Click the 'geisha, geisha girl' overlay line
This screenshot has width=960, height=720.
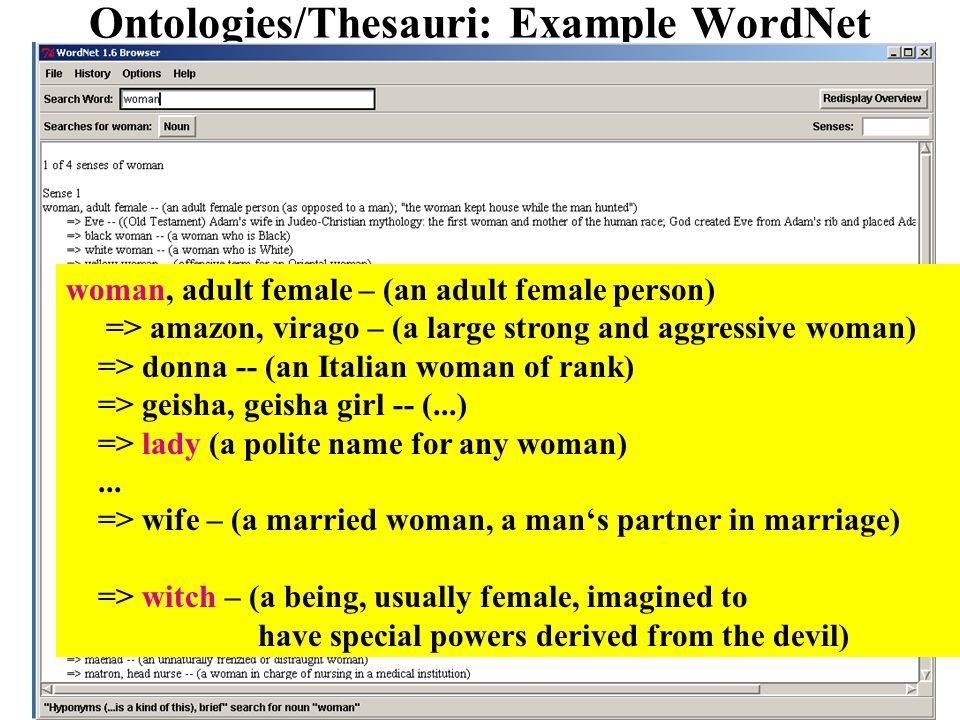[x=282, y=406]
